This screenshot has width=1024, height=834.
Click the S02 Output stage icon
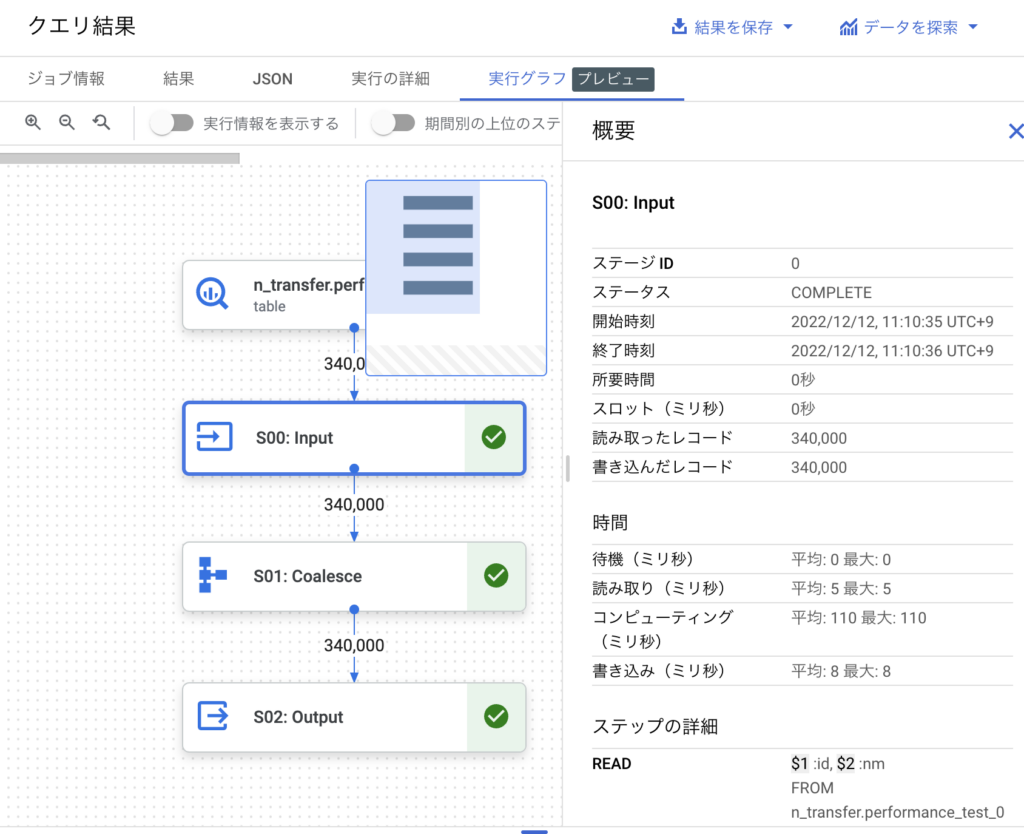pyautogui.click(x=213, y=716)
